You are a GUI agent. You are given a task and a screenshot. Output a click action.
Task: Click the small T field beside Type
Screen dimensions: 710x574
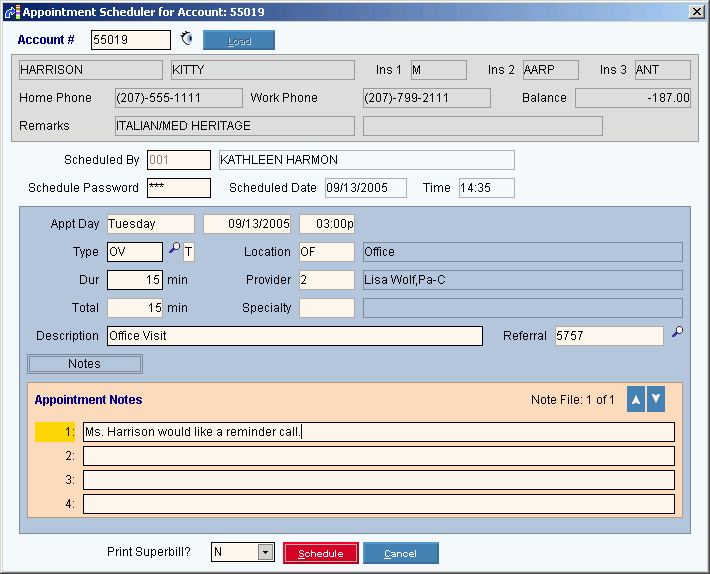pos(189,252)
